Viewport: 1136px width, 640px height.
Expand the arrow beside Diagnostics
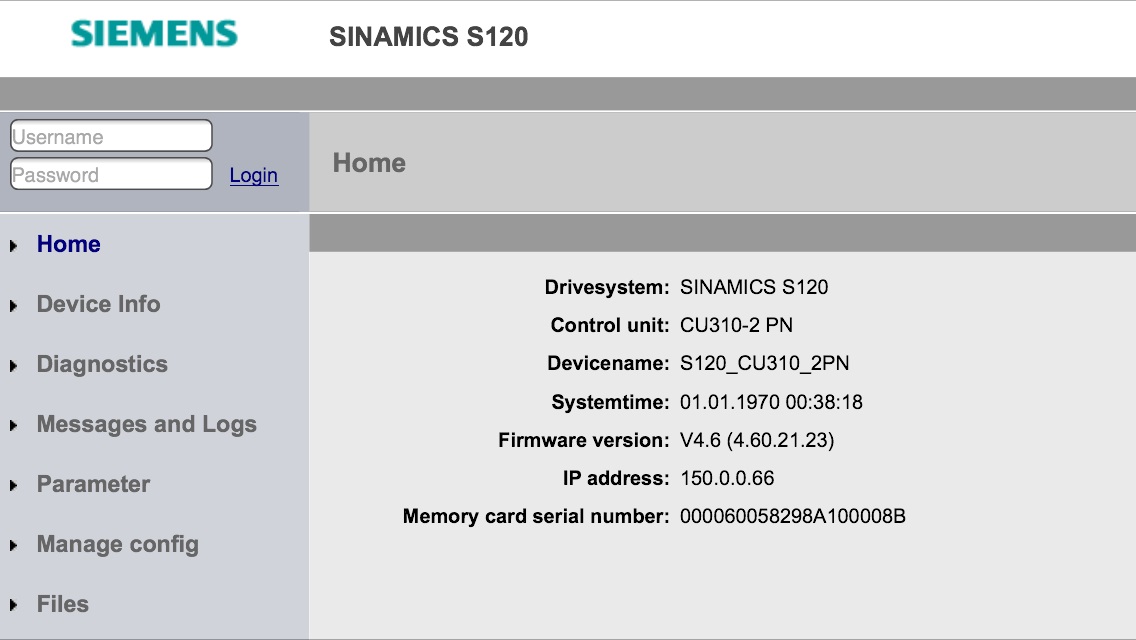pyautogui.click(x=14, y=366)
